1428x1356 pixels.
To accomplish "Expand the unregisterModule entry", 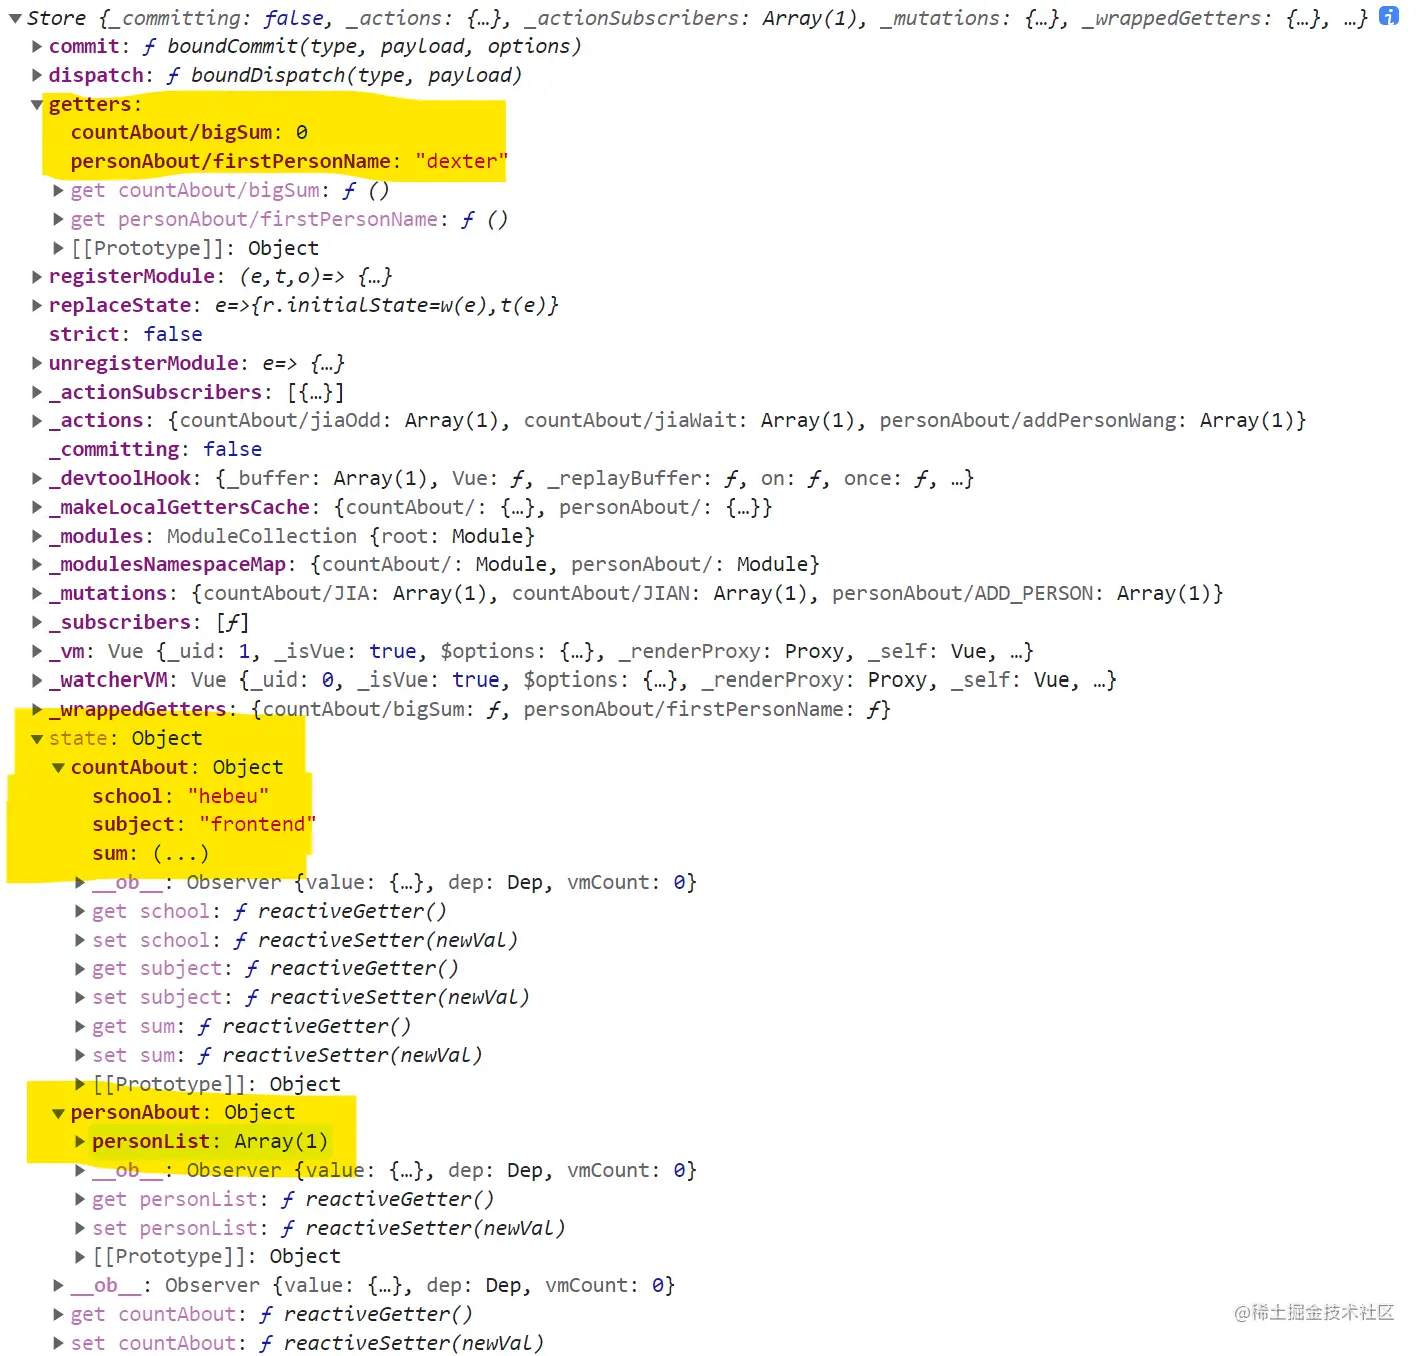I will click(x=37, y=363).
